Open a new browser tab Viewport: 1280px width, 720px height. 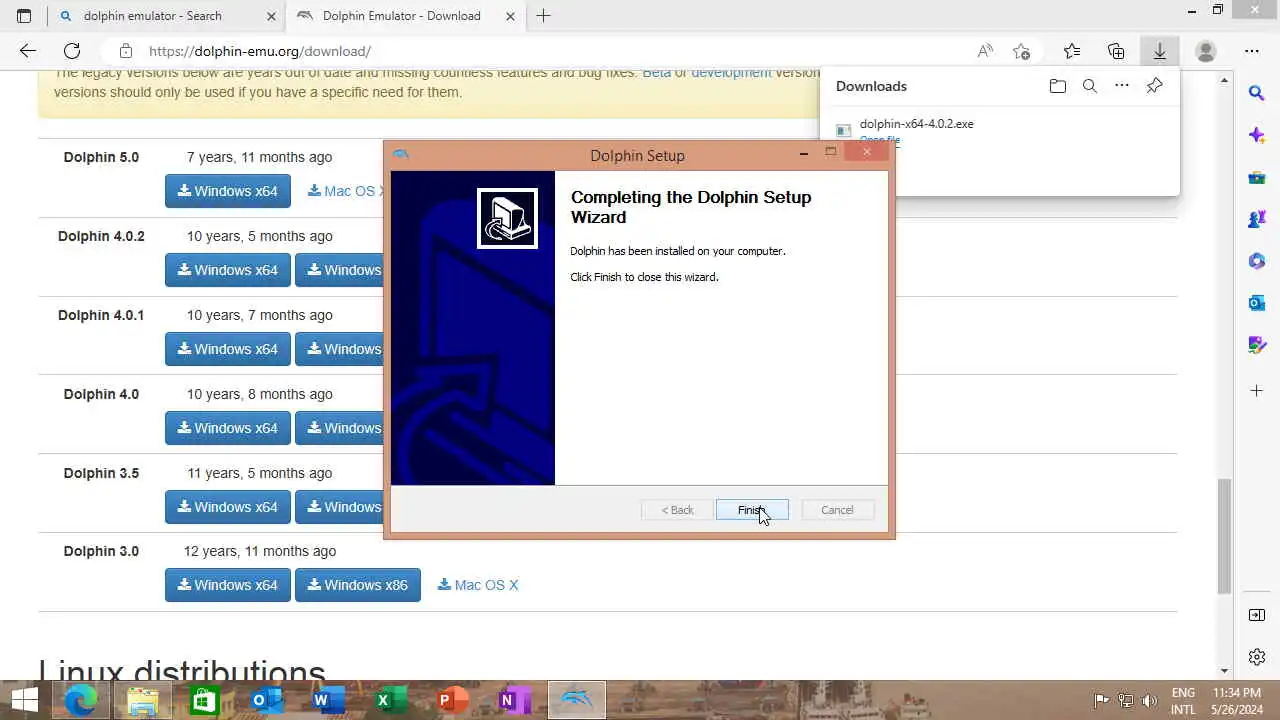(x=543, y=16)
